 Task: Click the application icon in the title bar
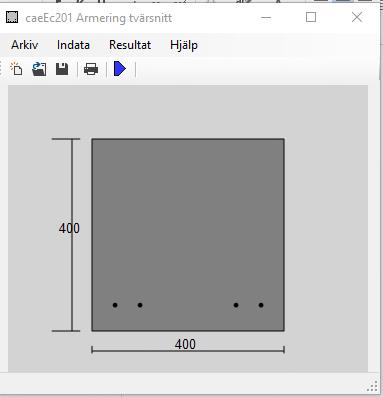click(12, 17)
